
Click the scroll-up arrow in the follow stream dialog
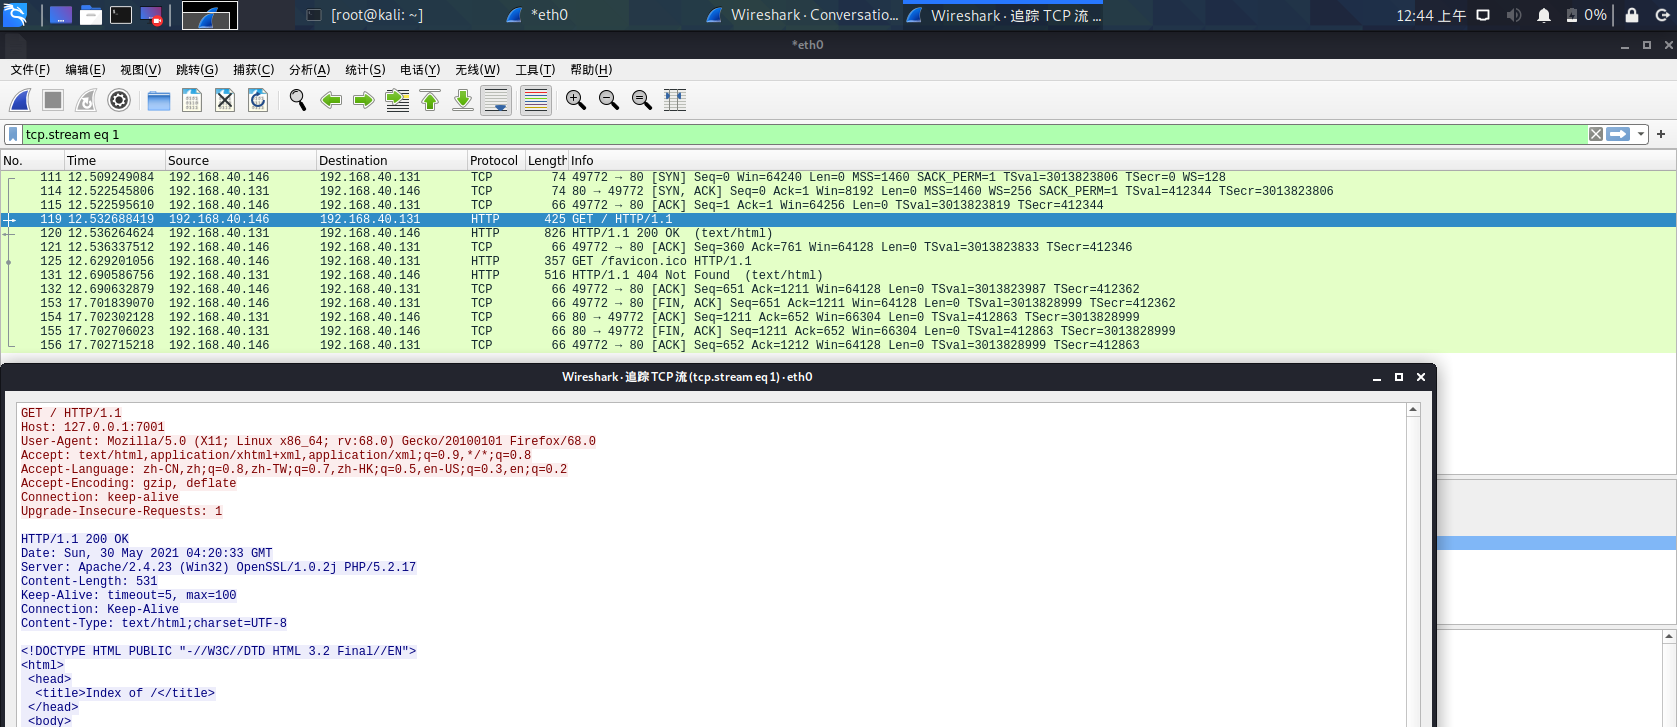coord(1413,410)
